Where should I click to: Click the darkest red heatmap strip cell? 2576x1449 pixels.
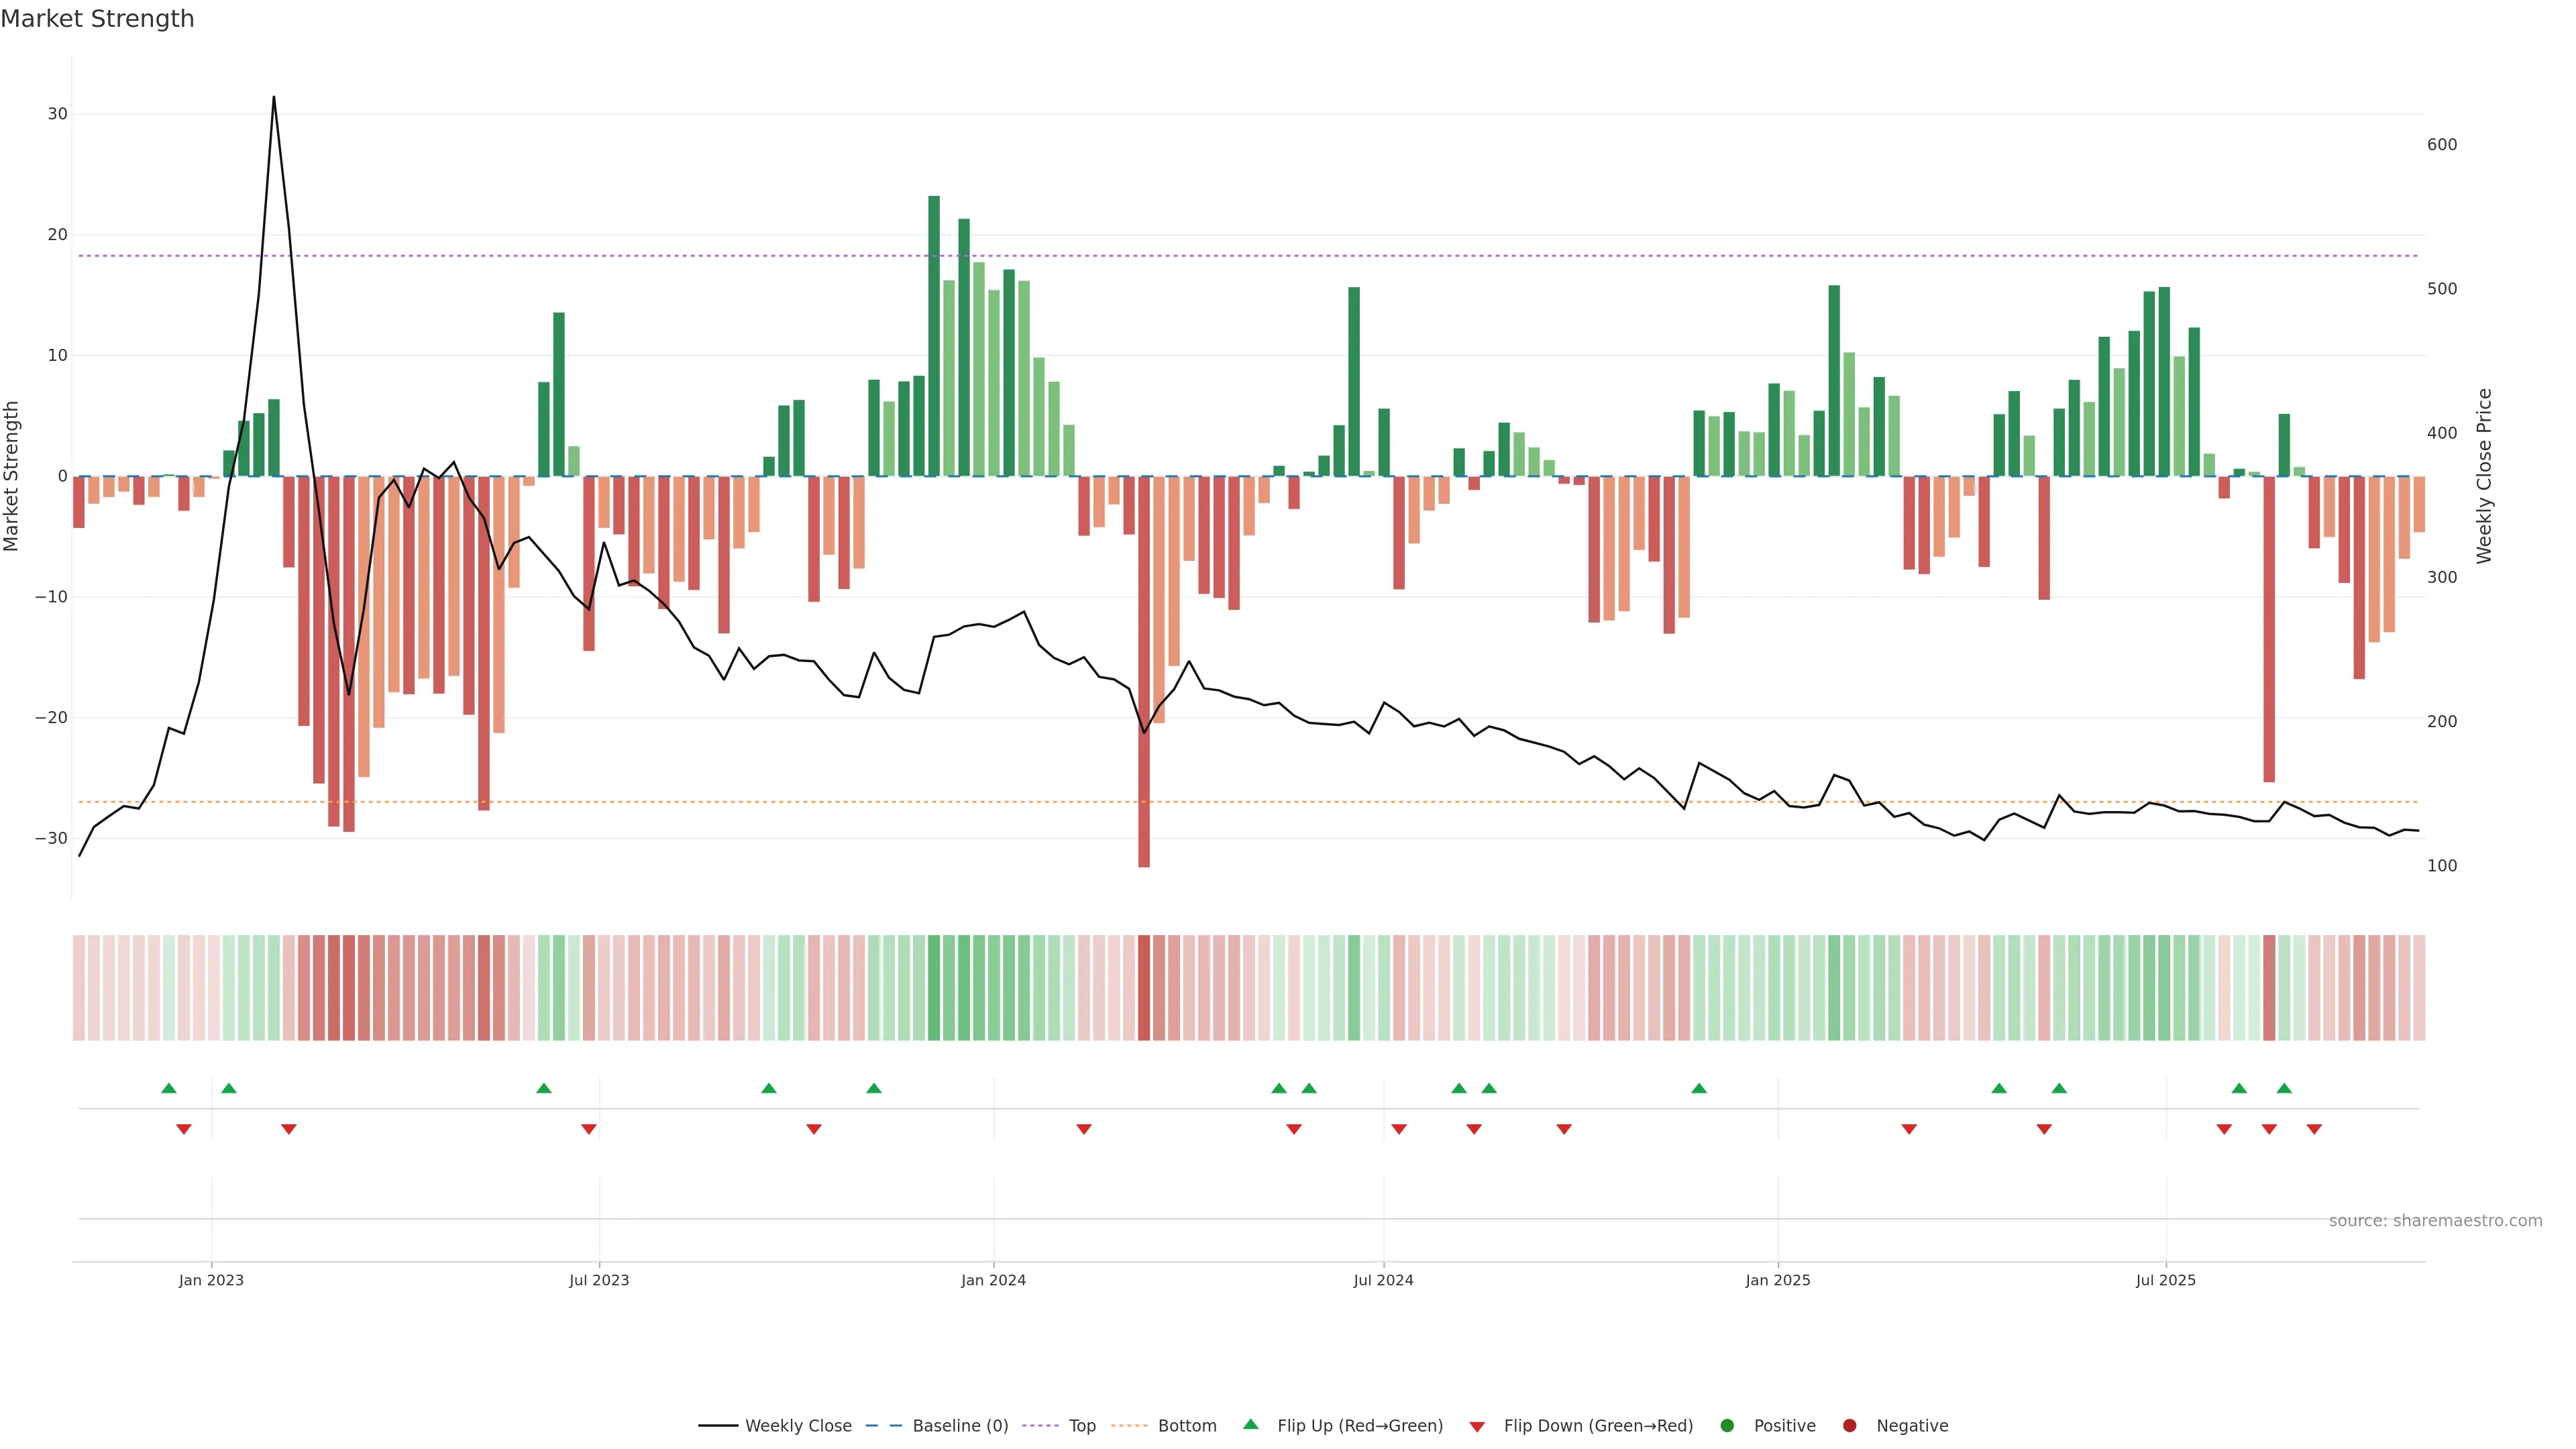[x=1144, y=988]
